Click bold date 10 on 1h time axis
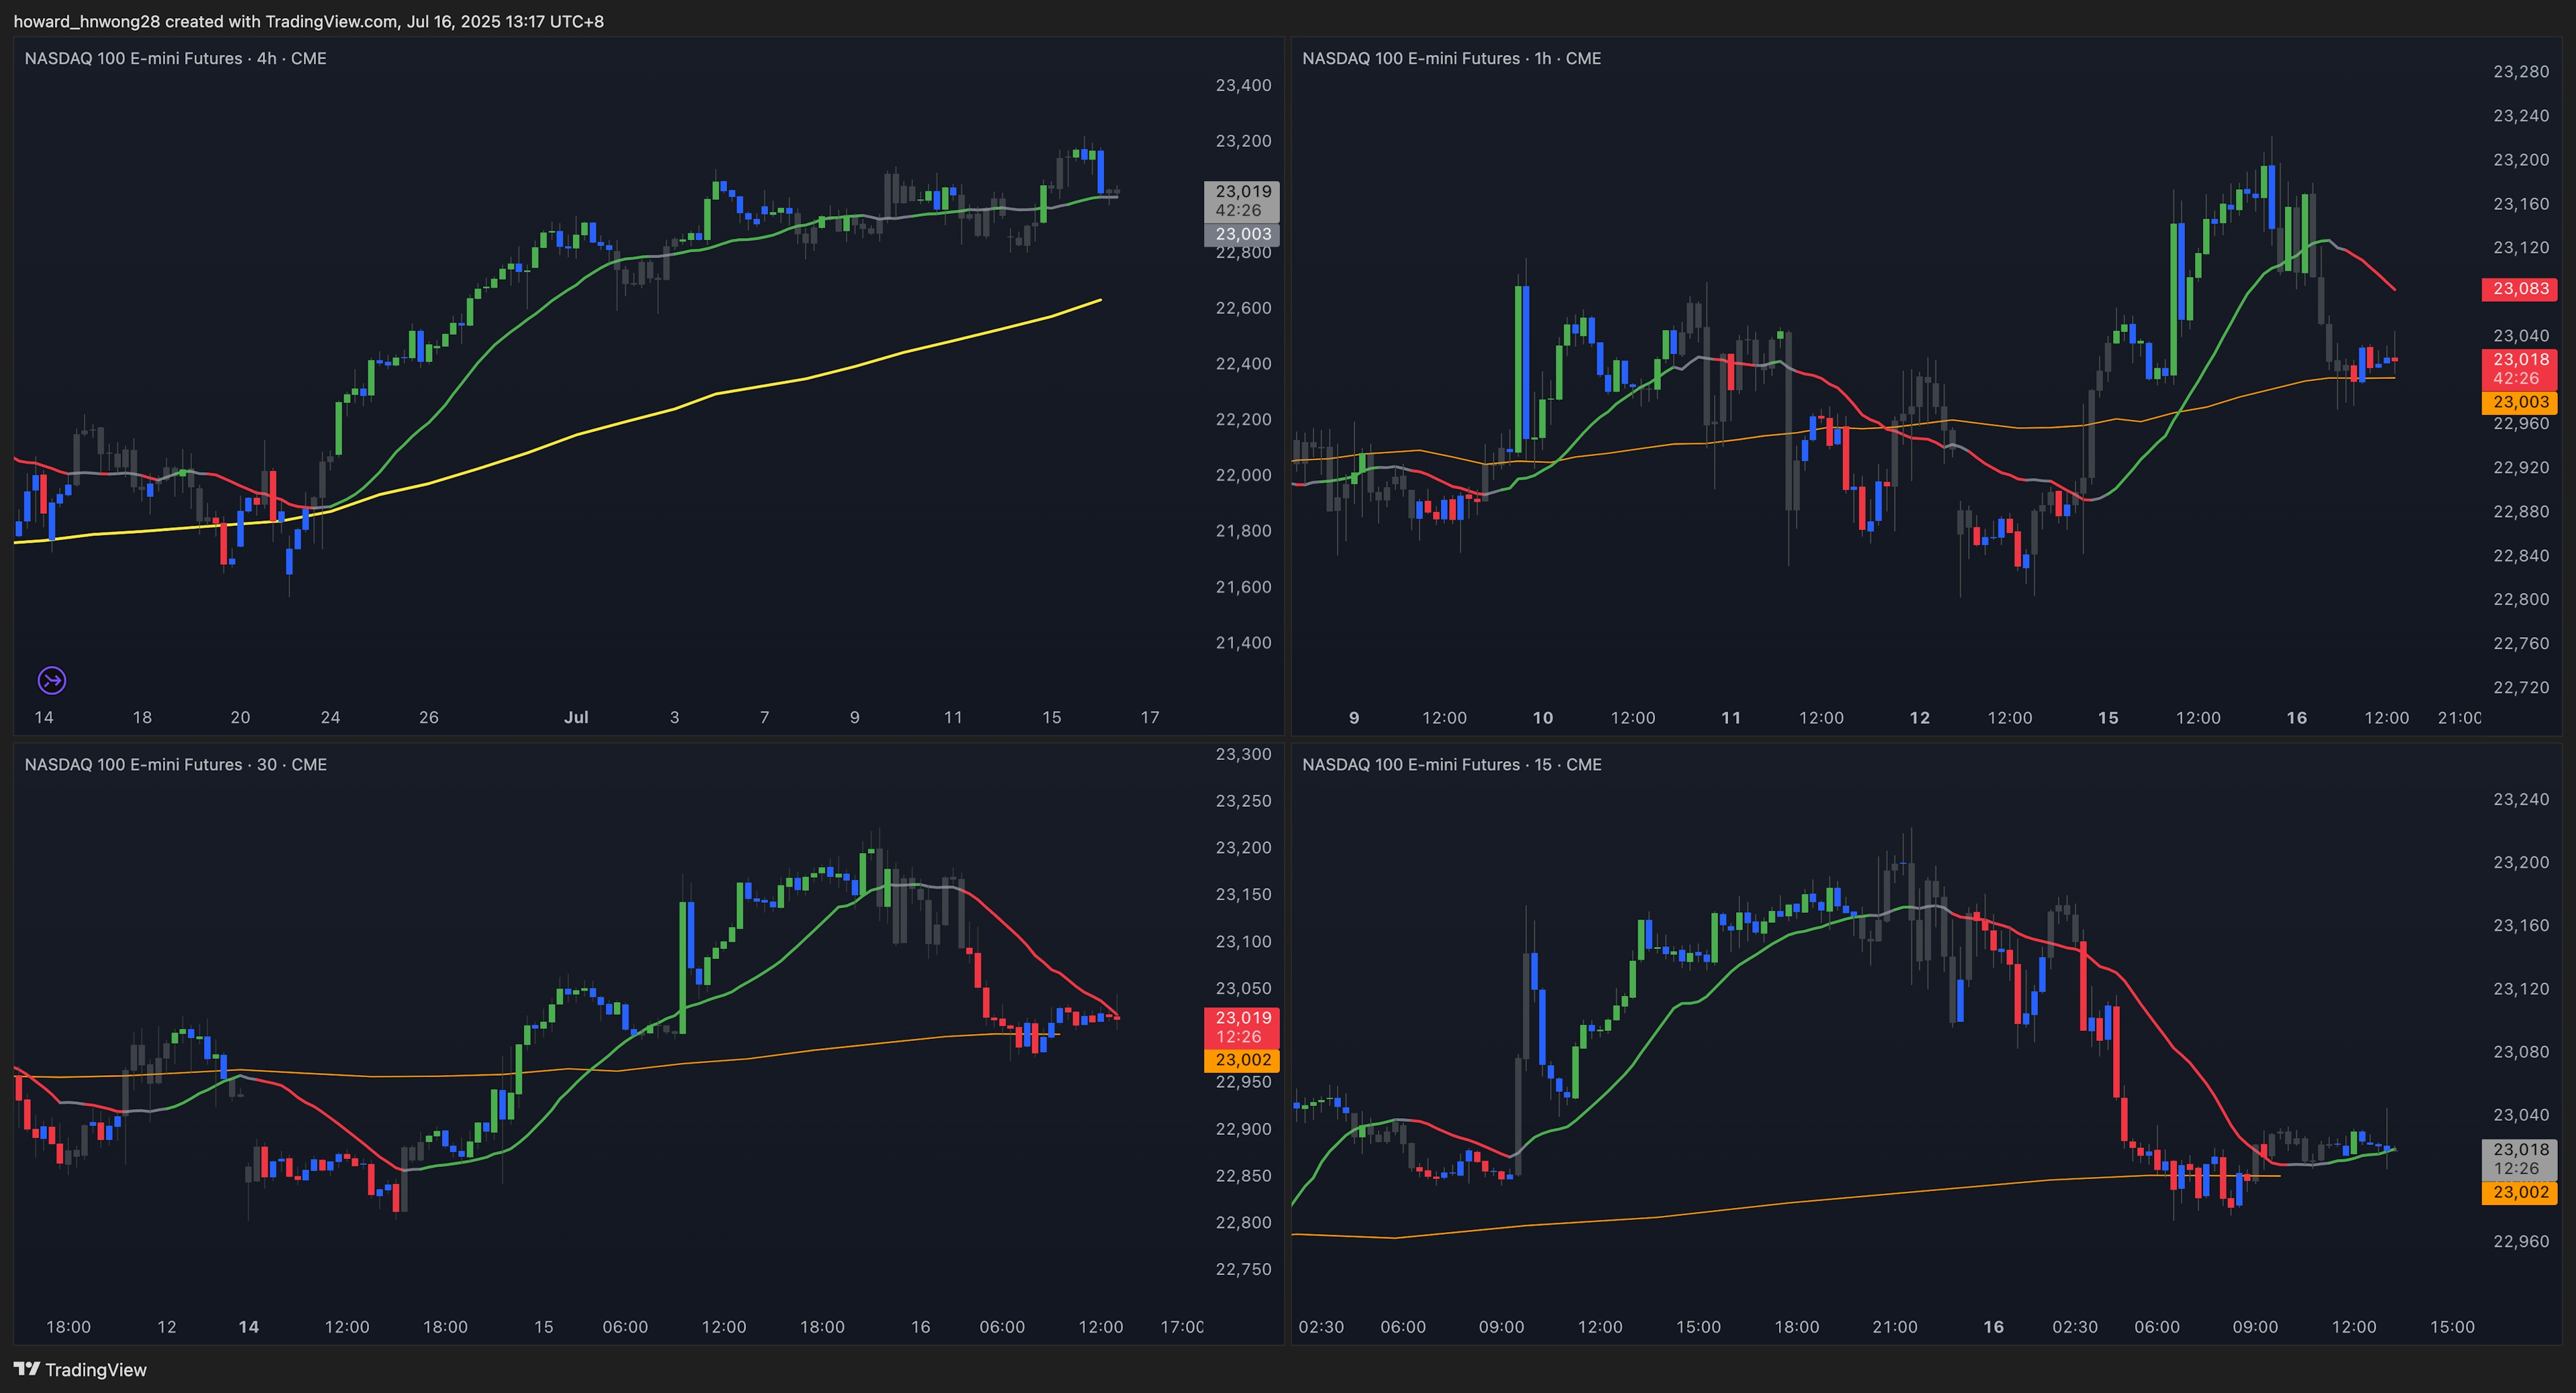Viewport: 2576px width, 1393px height. coord(1543,718)
